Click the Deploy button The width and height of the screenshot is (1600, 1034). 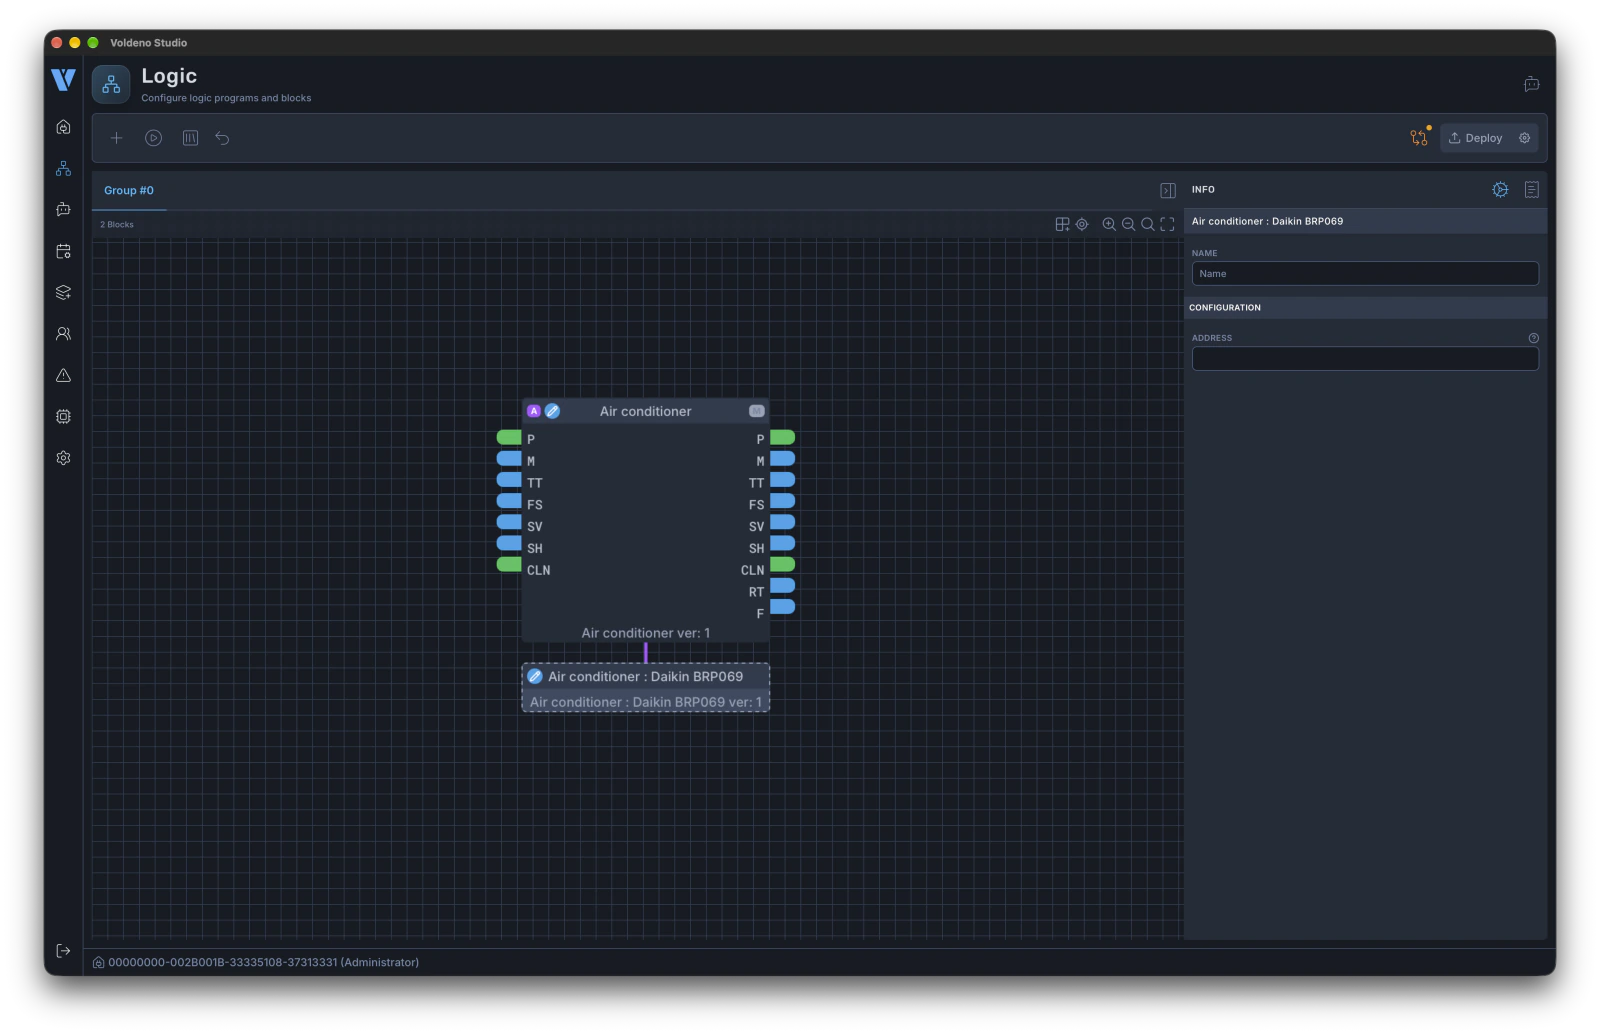coord(1476,138)
